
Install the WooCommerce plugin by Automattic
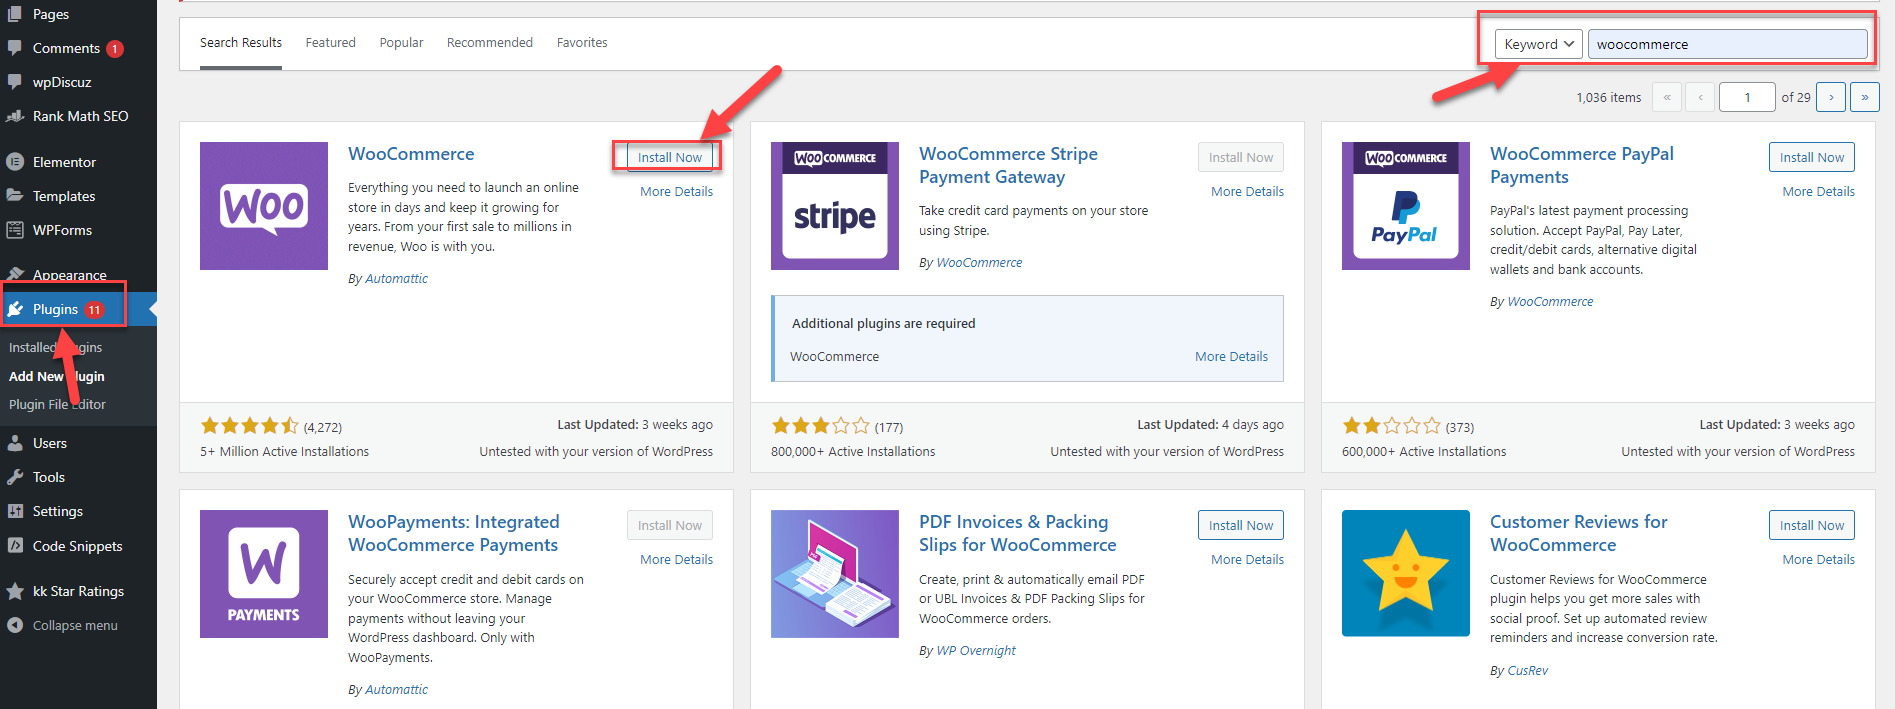point(670,157)
